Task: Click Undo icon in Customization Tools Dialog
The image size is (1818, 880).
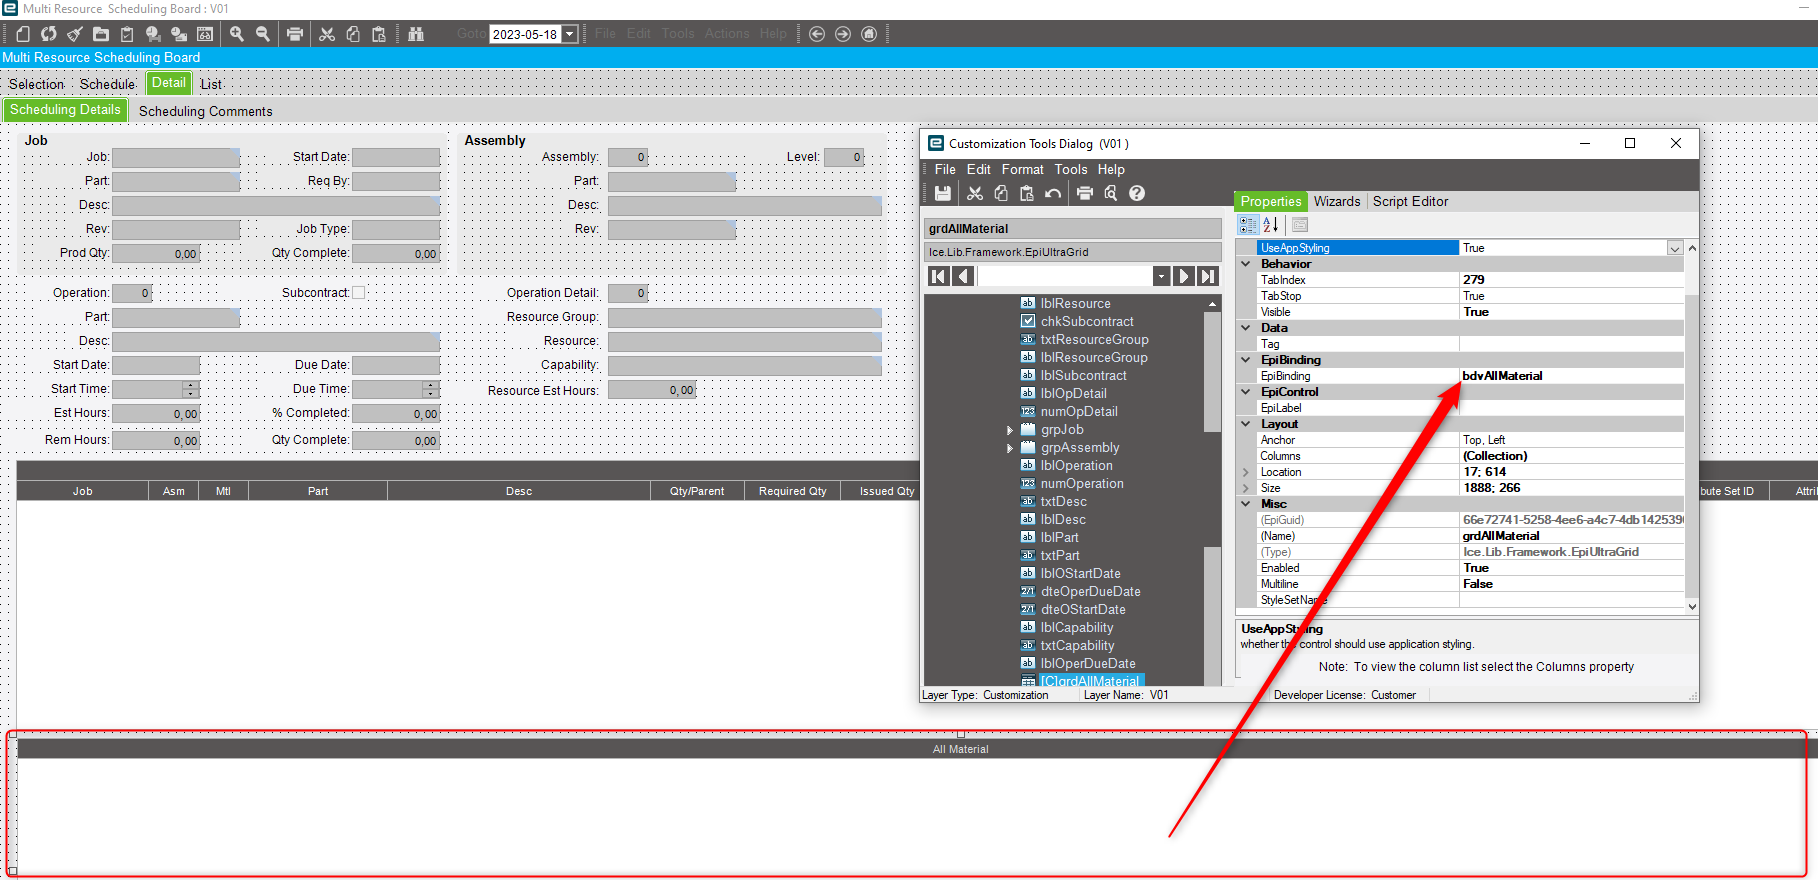Action: tap(1053, 193)
